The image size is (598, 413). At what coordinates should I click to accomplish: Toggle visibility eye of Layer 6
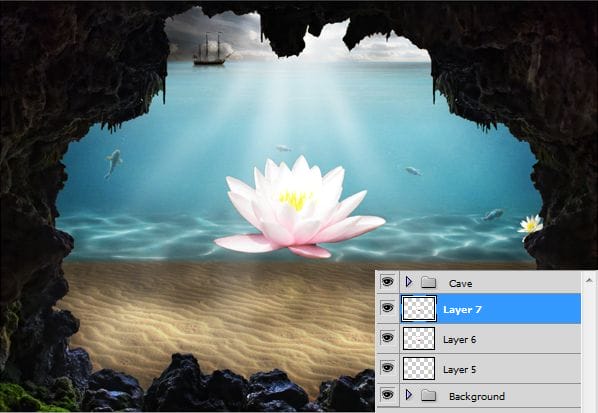pos(387,337)
